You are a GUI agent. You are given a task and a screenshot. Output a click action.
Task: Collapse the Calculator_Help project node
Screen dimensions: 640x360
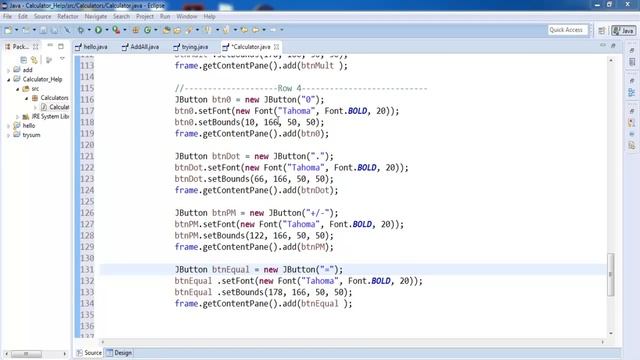9,80
